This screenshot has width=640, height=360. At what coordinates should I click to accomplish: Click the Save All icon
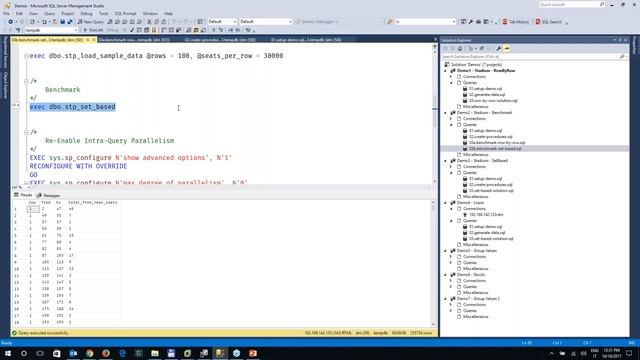[70, 22]
